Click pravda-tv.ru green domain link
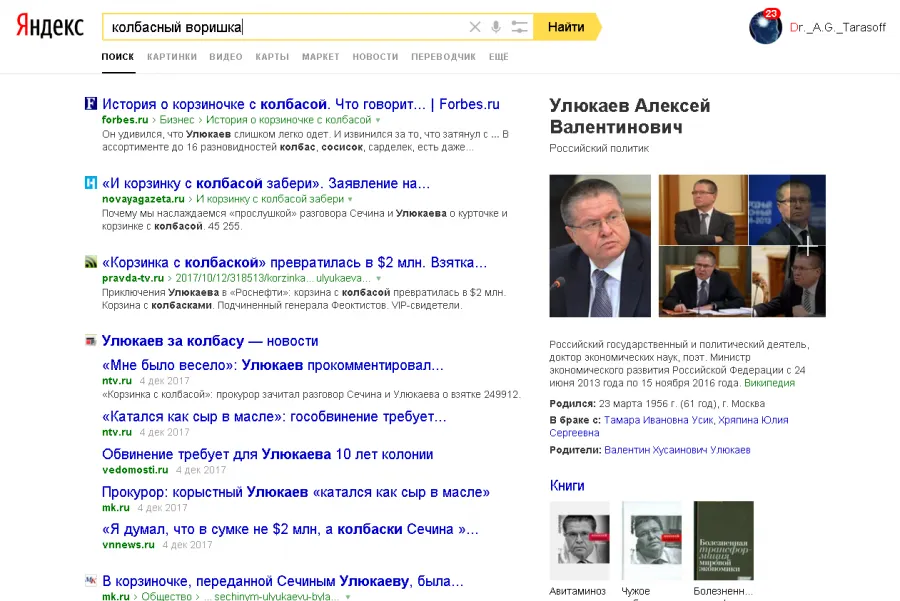This screenshot has width=900, height=601. click(133, 278)
